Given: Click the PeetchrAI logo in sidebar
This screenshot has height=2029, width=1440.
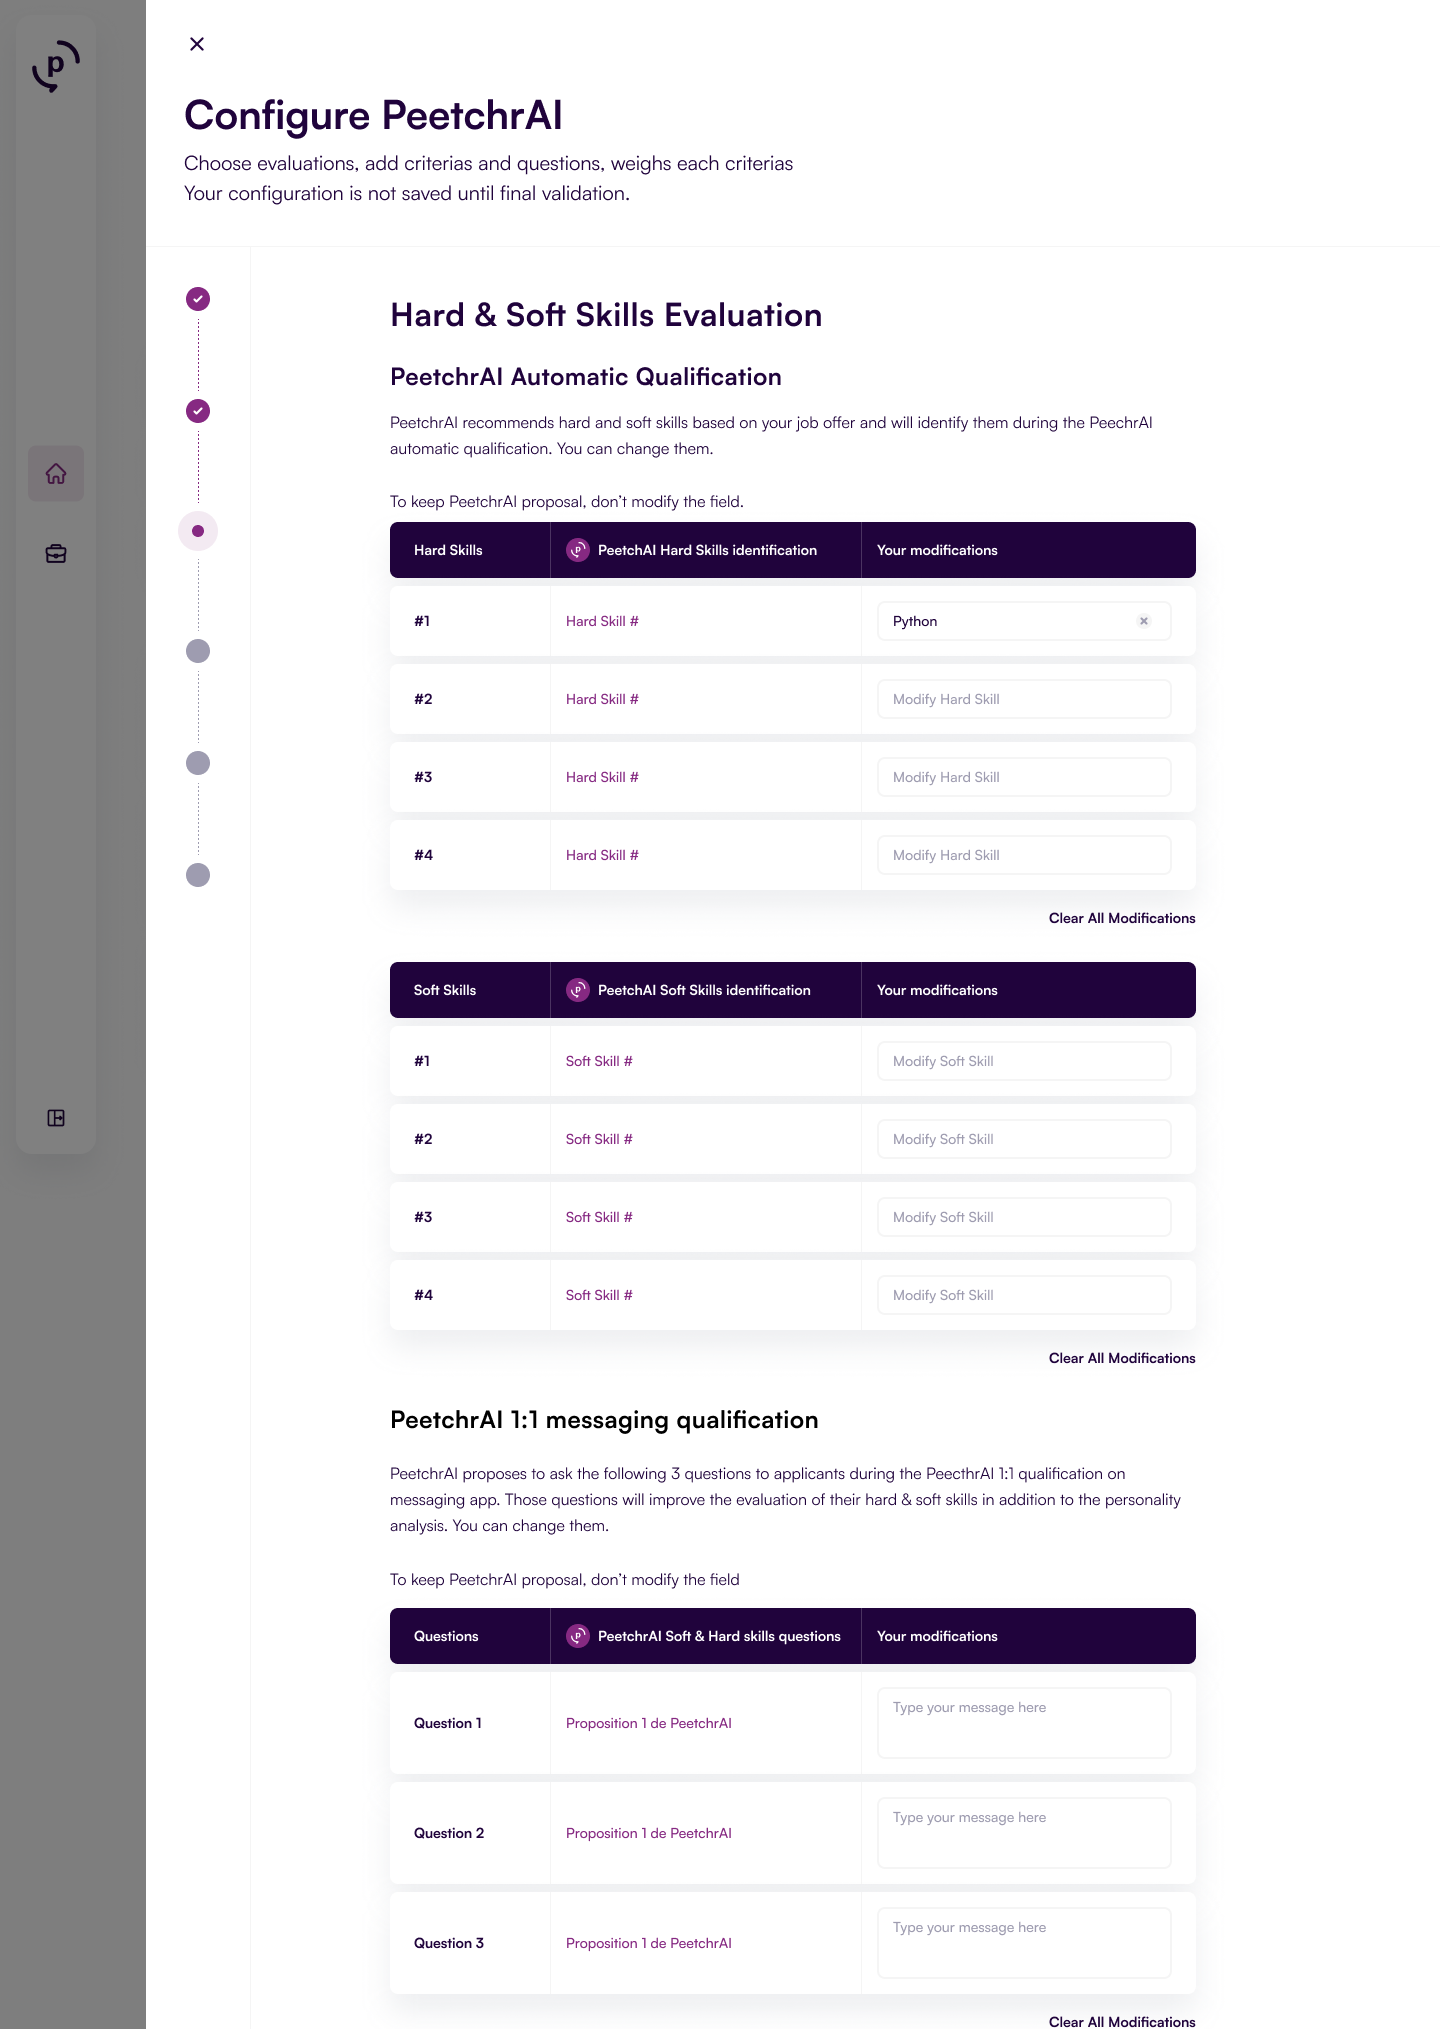Looking at the screenshot, I should pyautogui.click(x=56, y=66).
